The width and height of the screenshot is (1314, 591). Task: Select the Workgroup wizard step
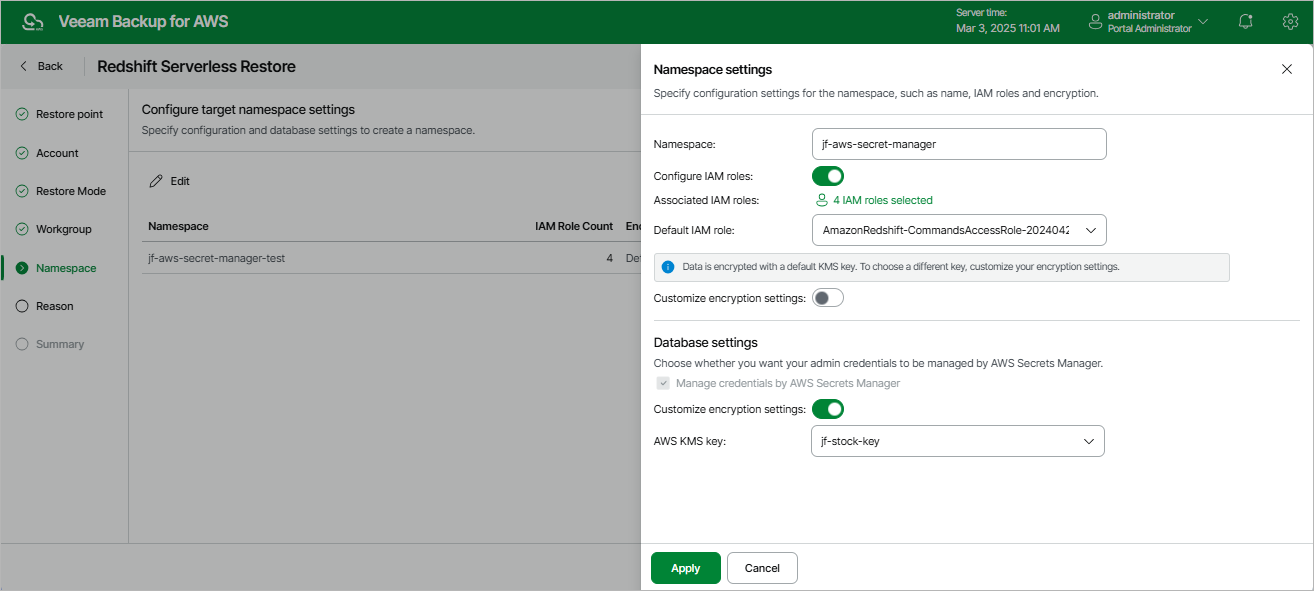[x=63, y=229]
